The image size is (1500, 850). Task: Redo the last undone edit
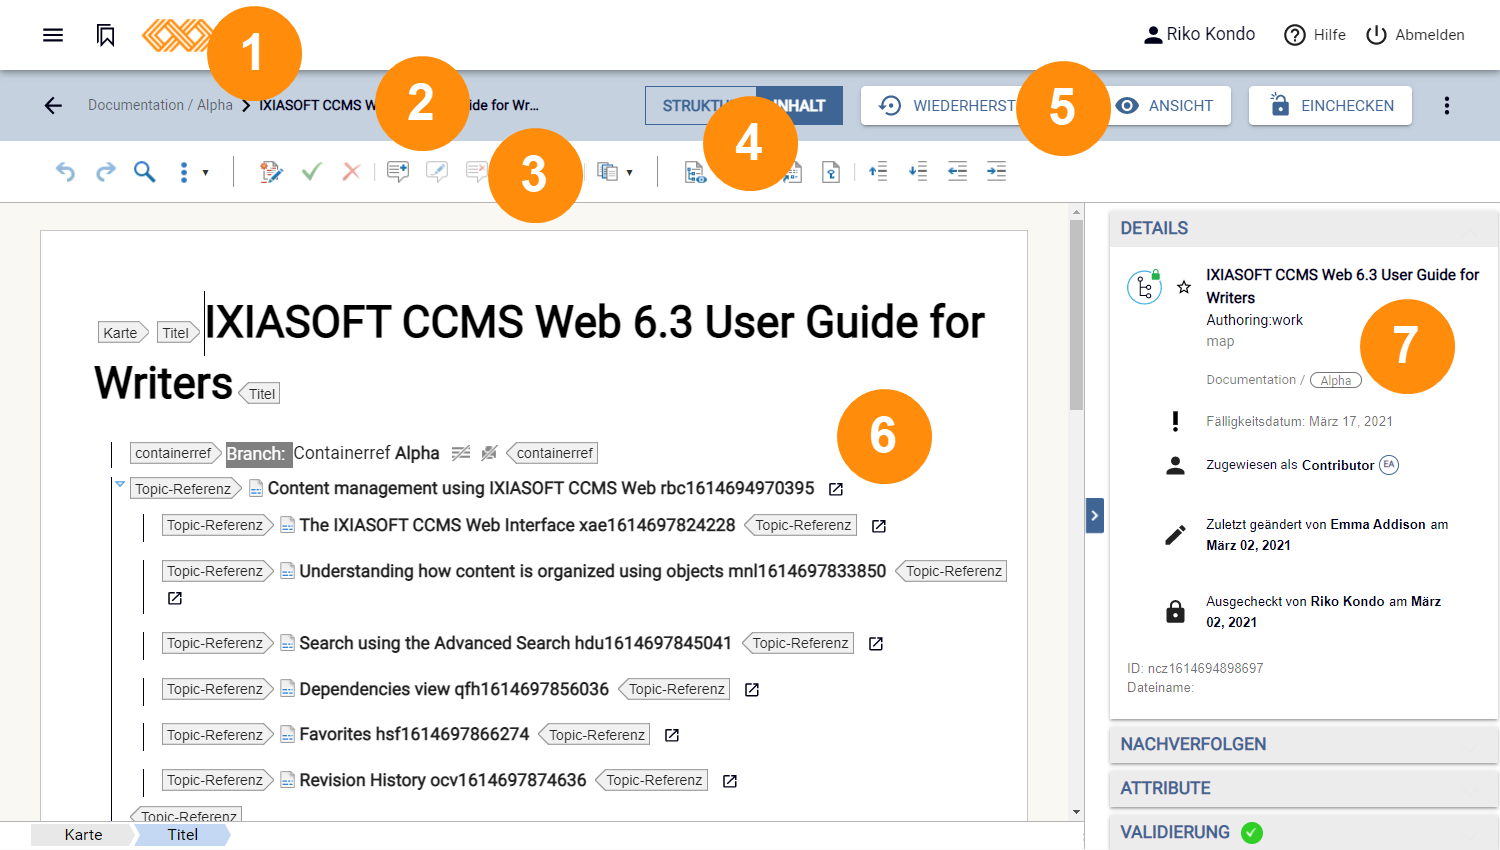pyautogui.click(x=106, y=172)
